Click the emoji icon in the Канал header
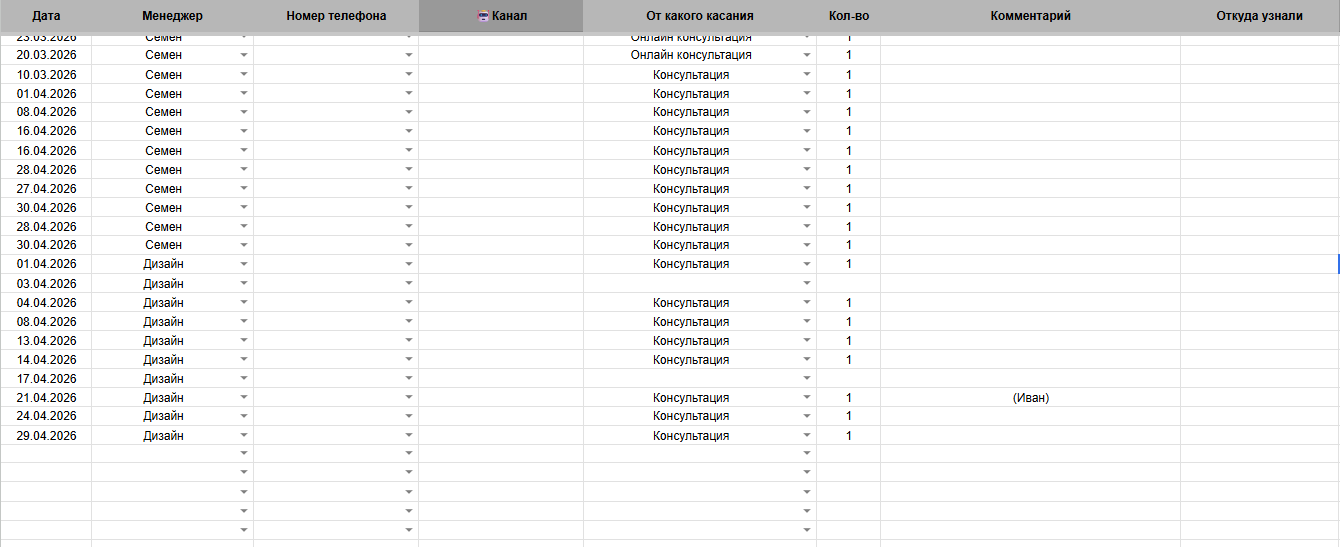1340x547 pixels. pyautogui.click(x=483, y=16)
